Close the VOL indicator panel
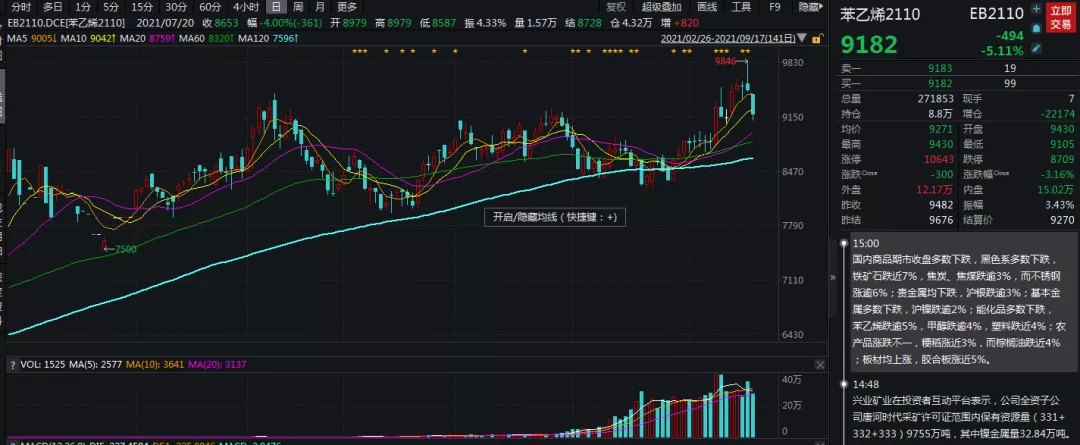This screenshot has height=445, width=1080. pyautogui.click(x=820, y=364)
